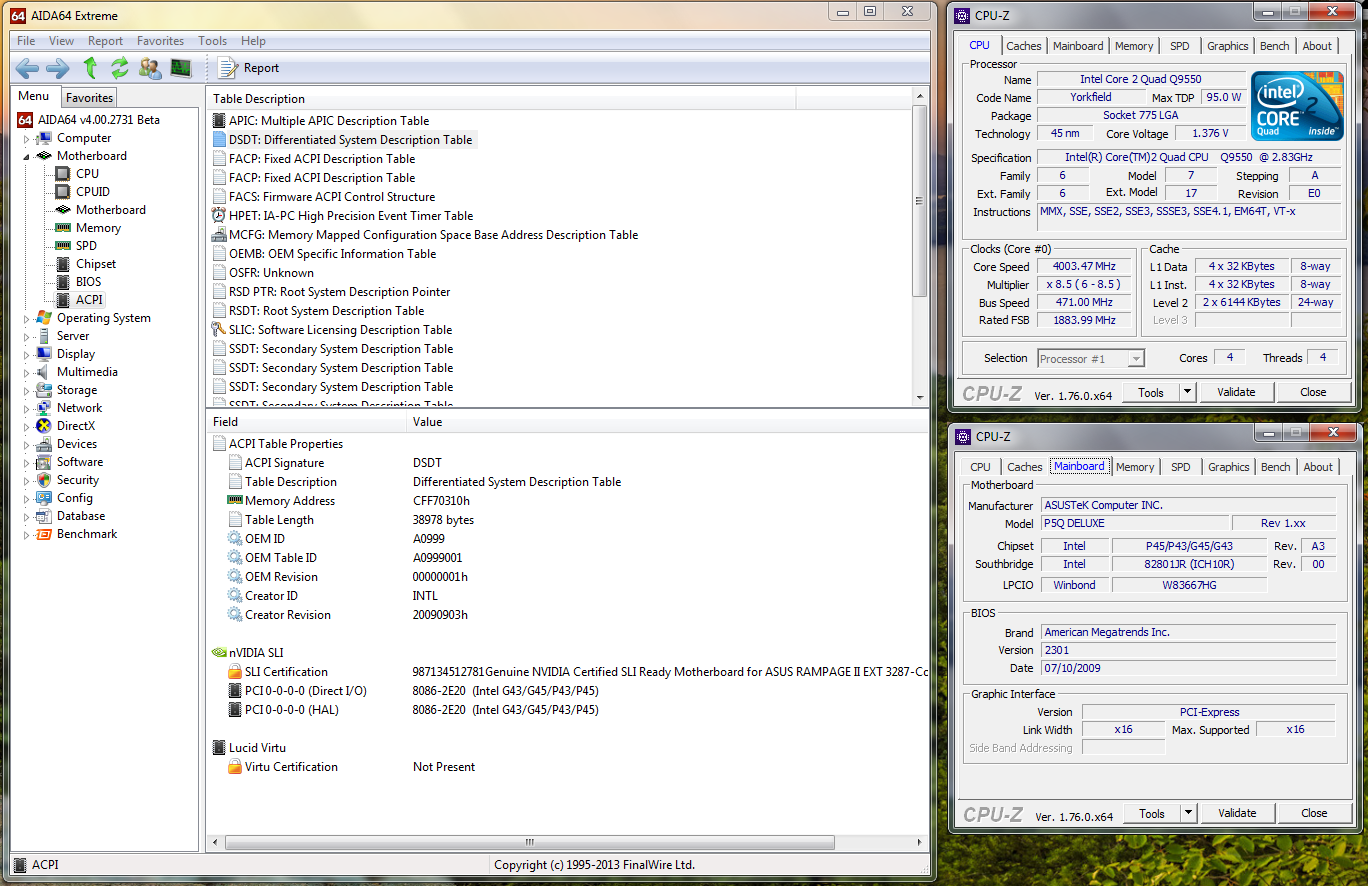
Task: Select the Multimedia node in the tree
Action: [x=87, y=372]
